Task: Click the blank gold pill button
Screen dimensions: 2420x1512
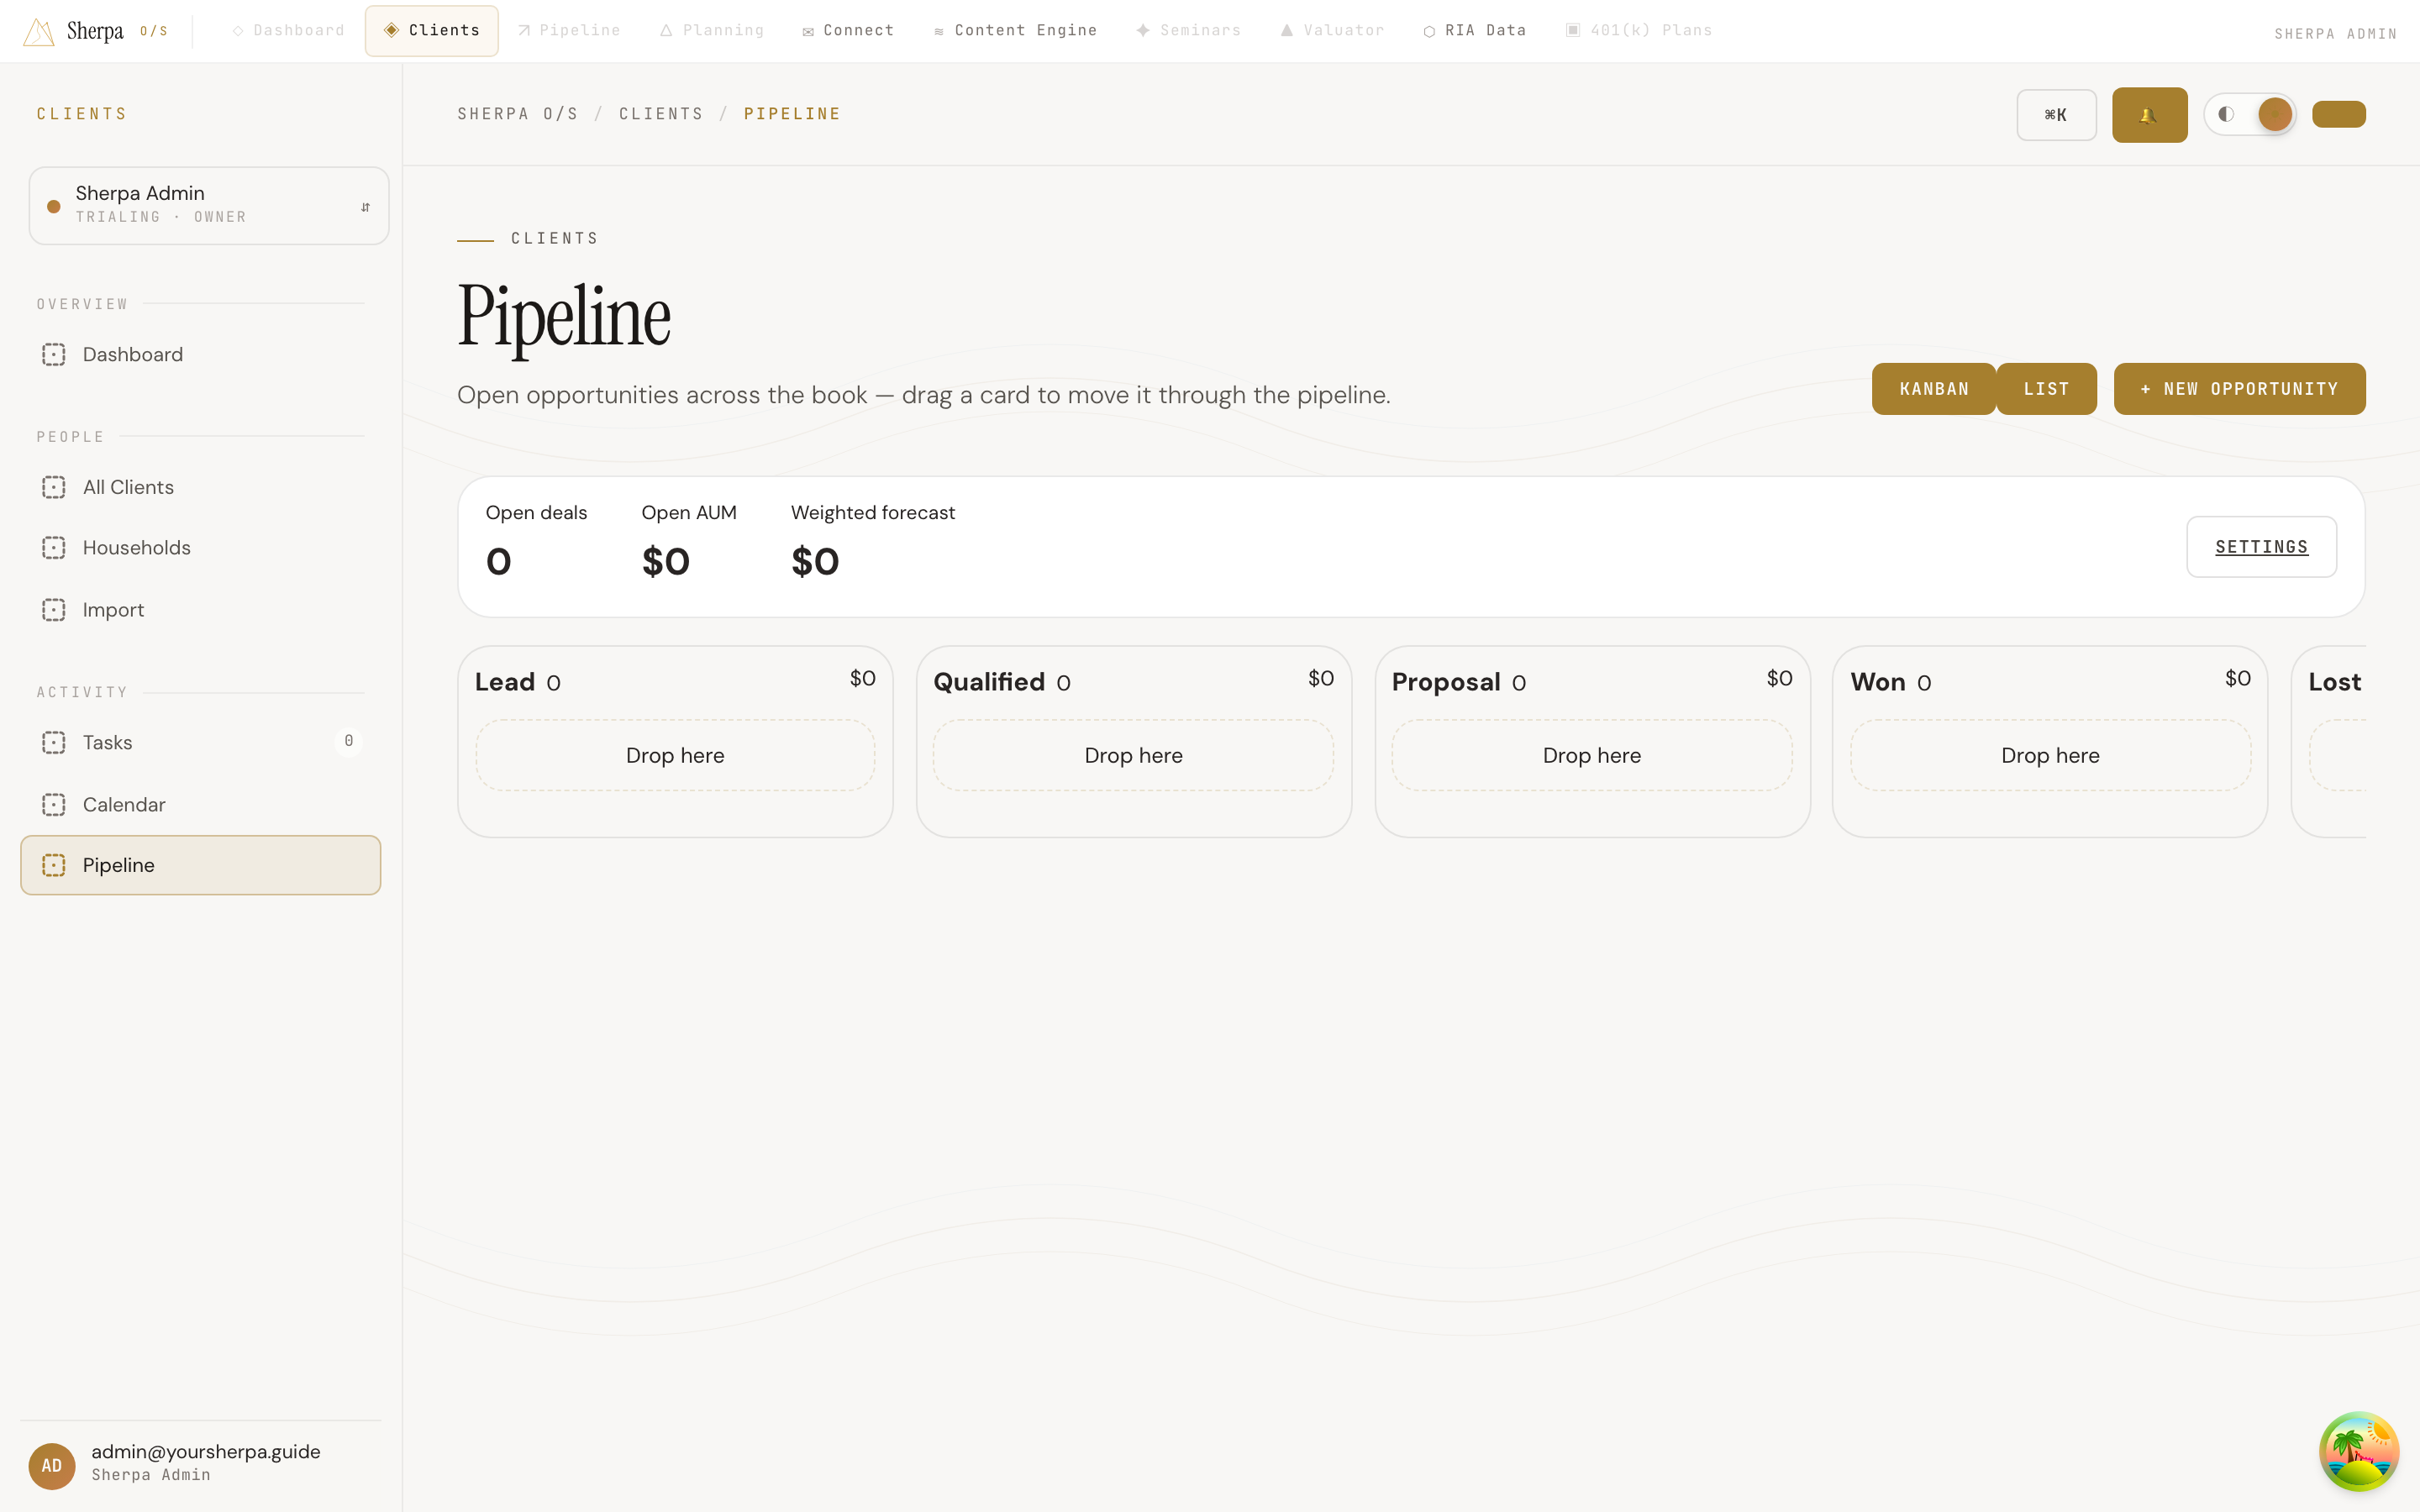Action: tap(2338, 114)
